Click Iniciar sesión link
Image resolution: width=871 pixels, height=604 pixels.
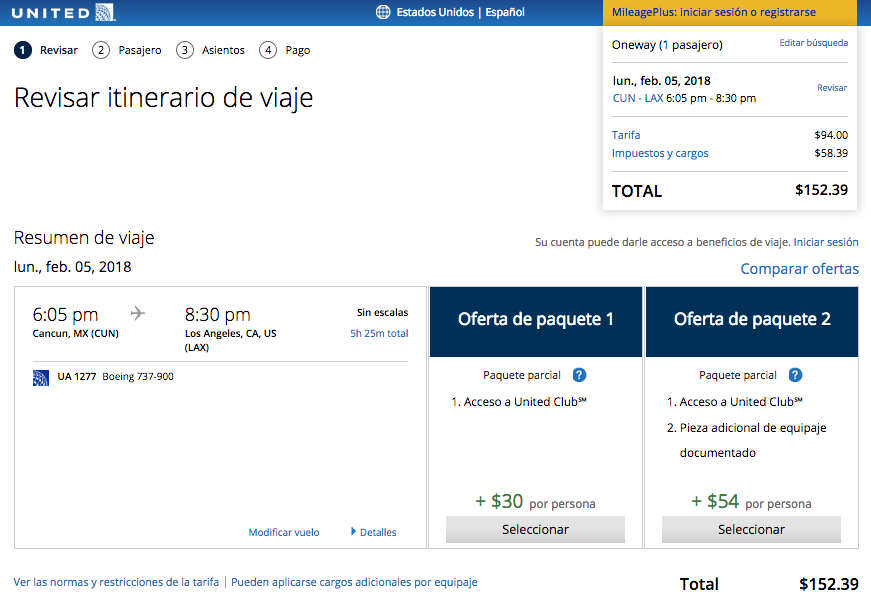[x=826, y=242]
